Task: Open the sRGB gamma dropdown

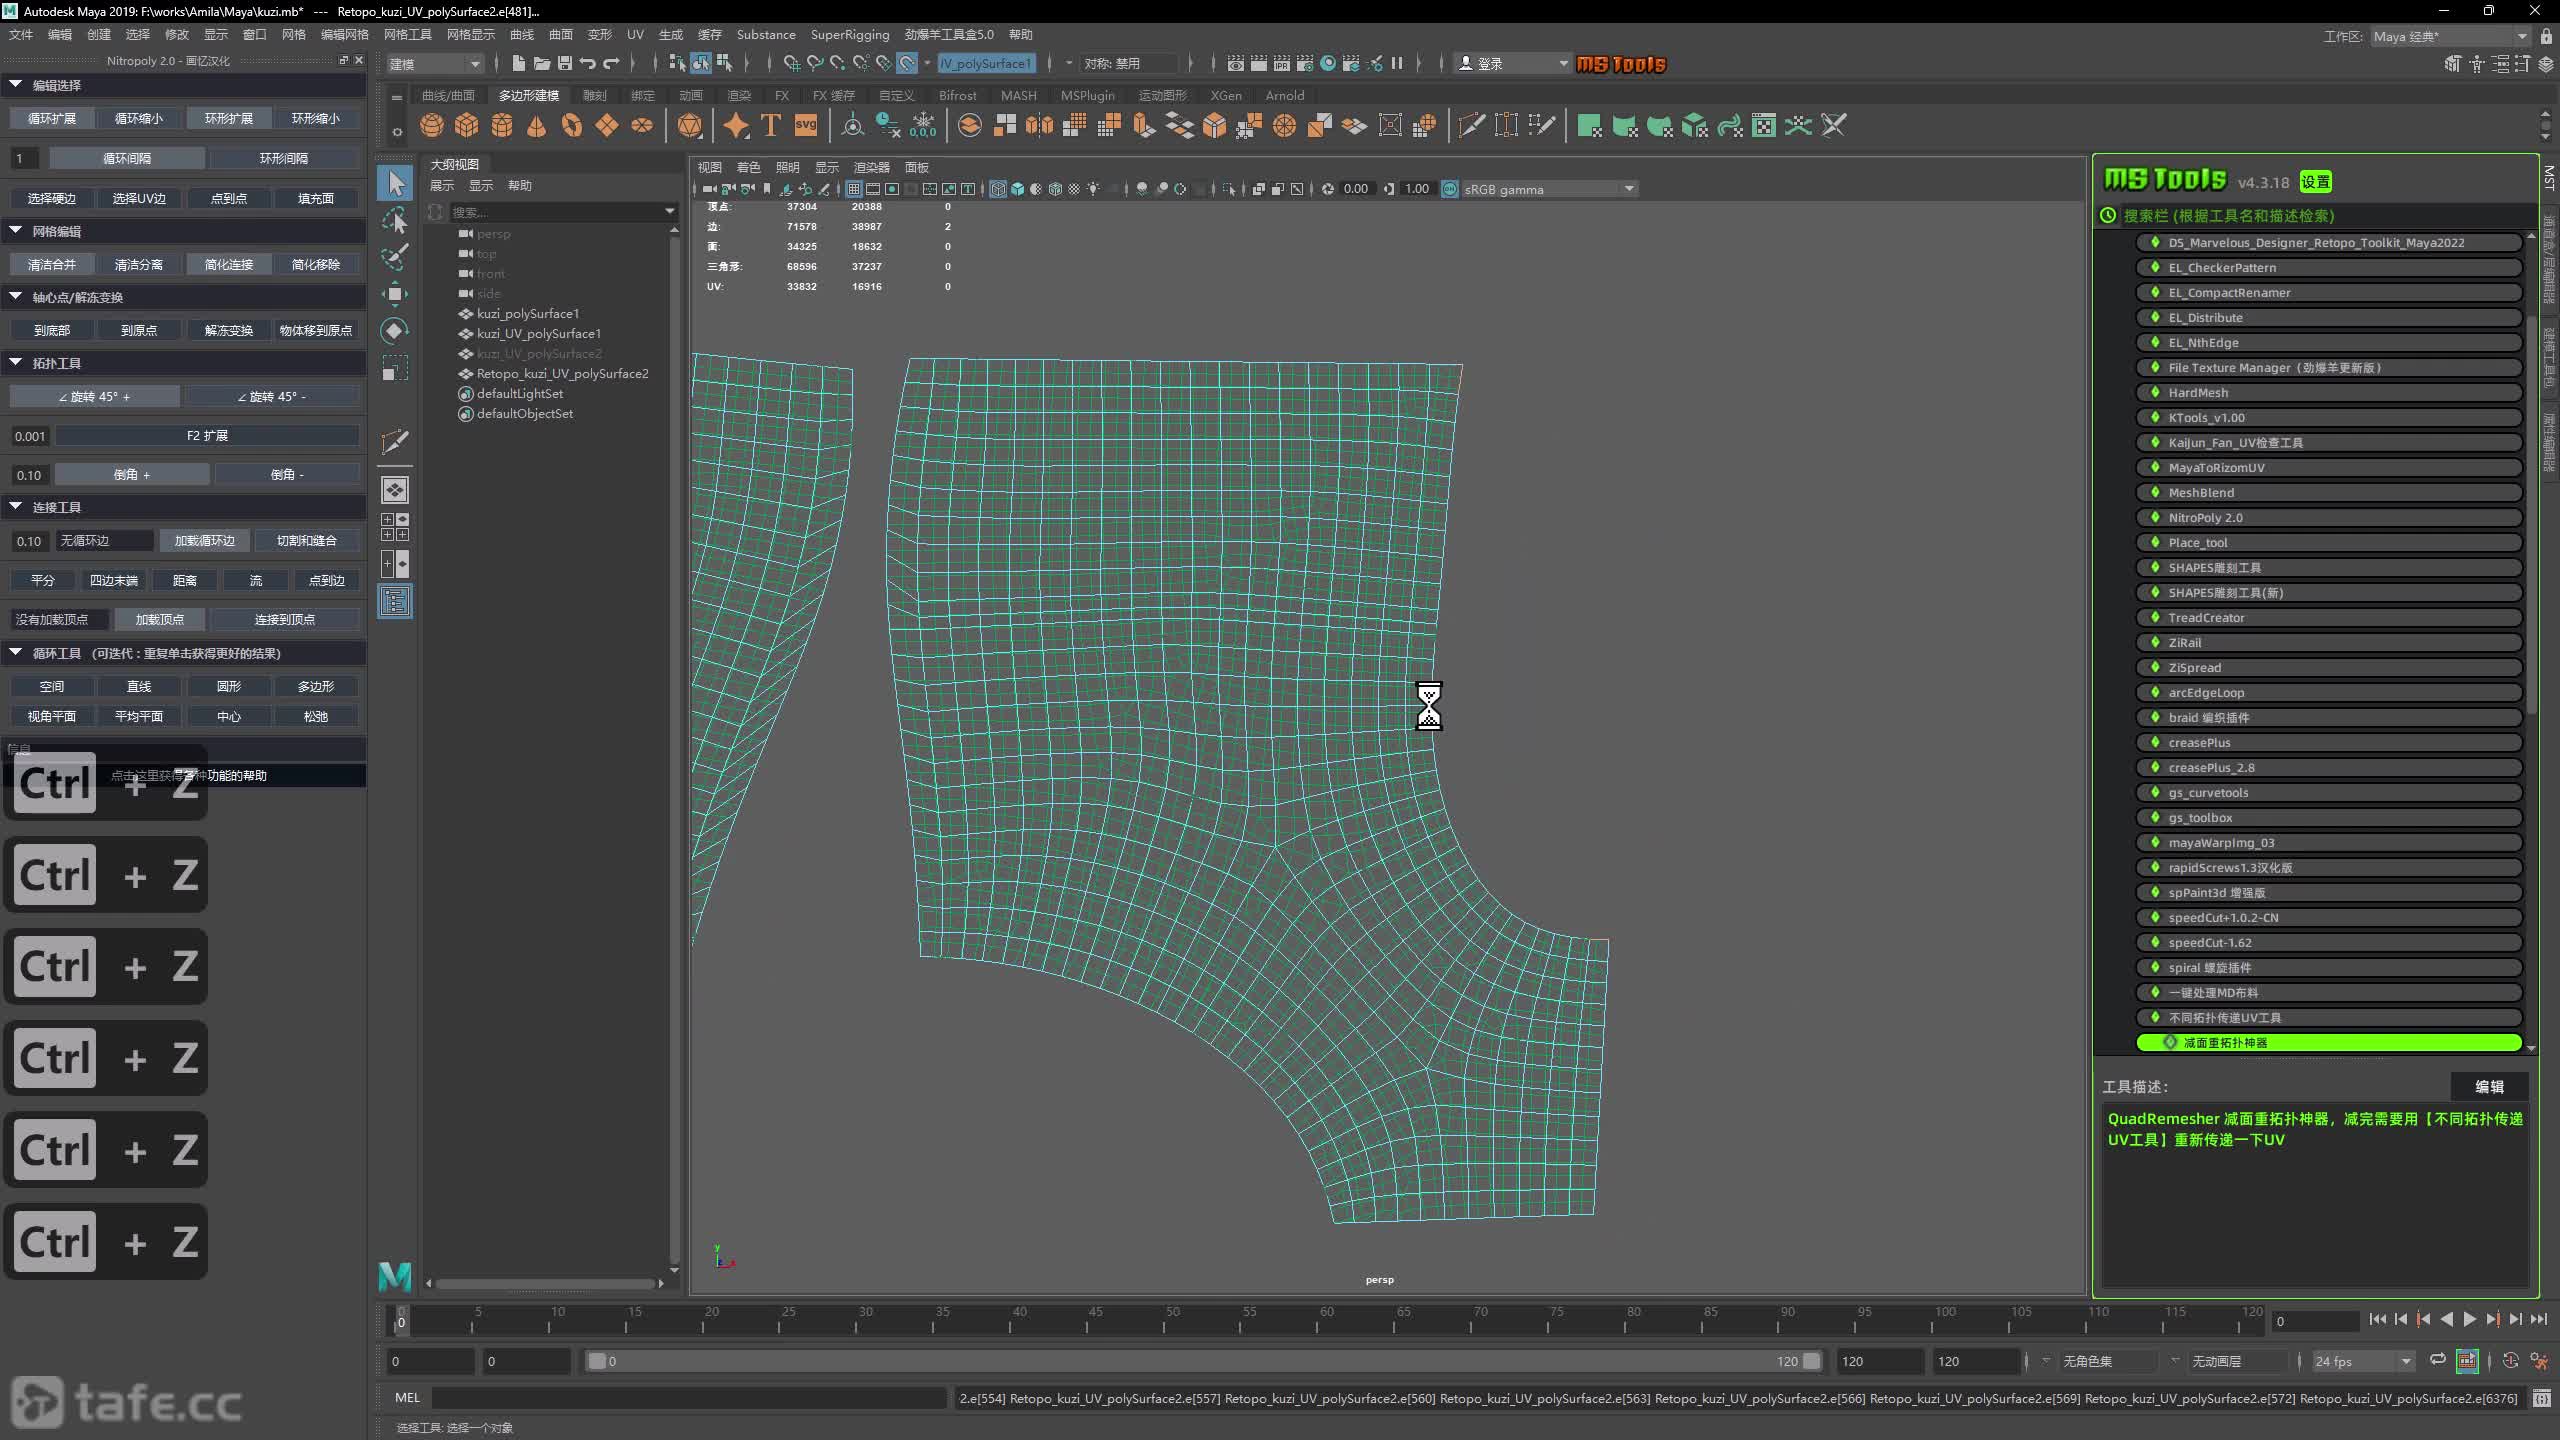Action: click(1549, 189)
